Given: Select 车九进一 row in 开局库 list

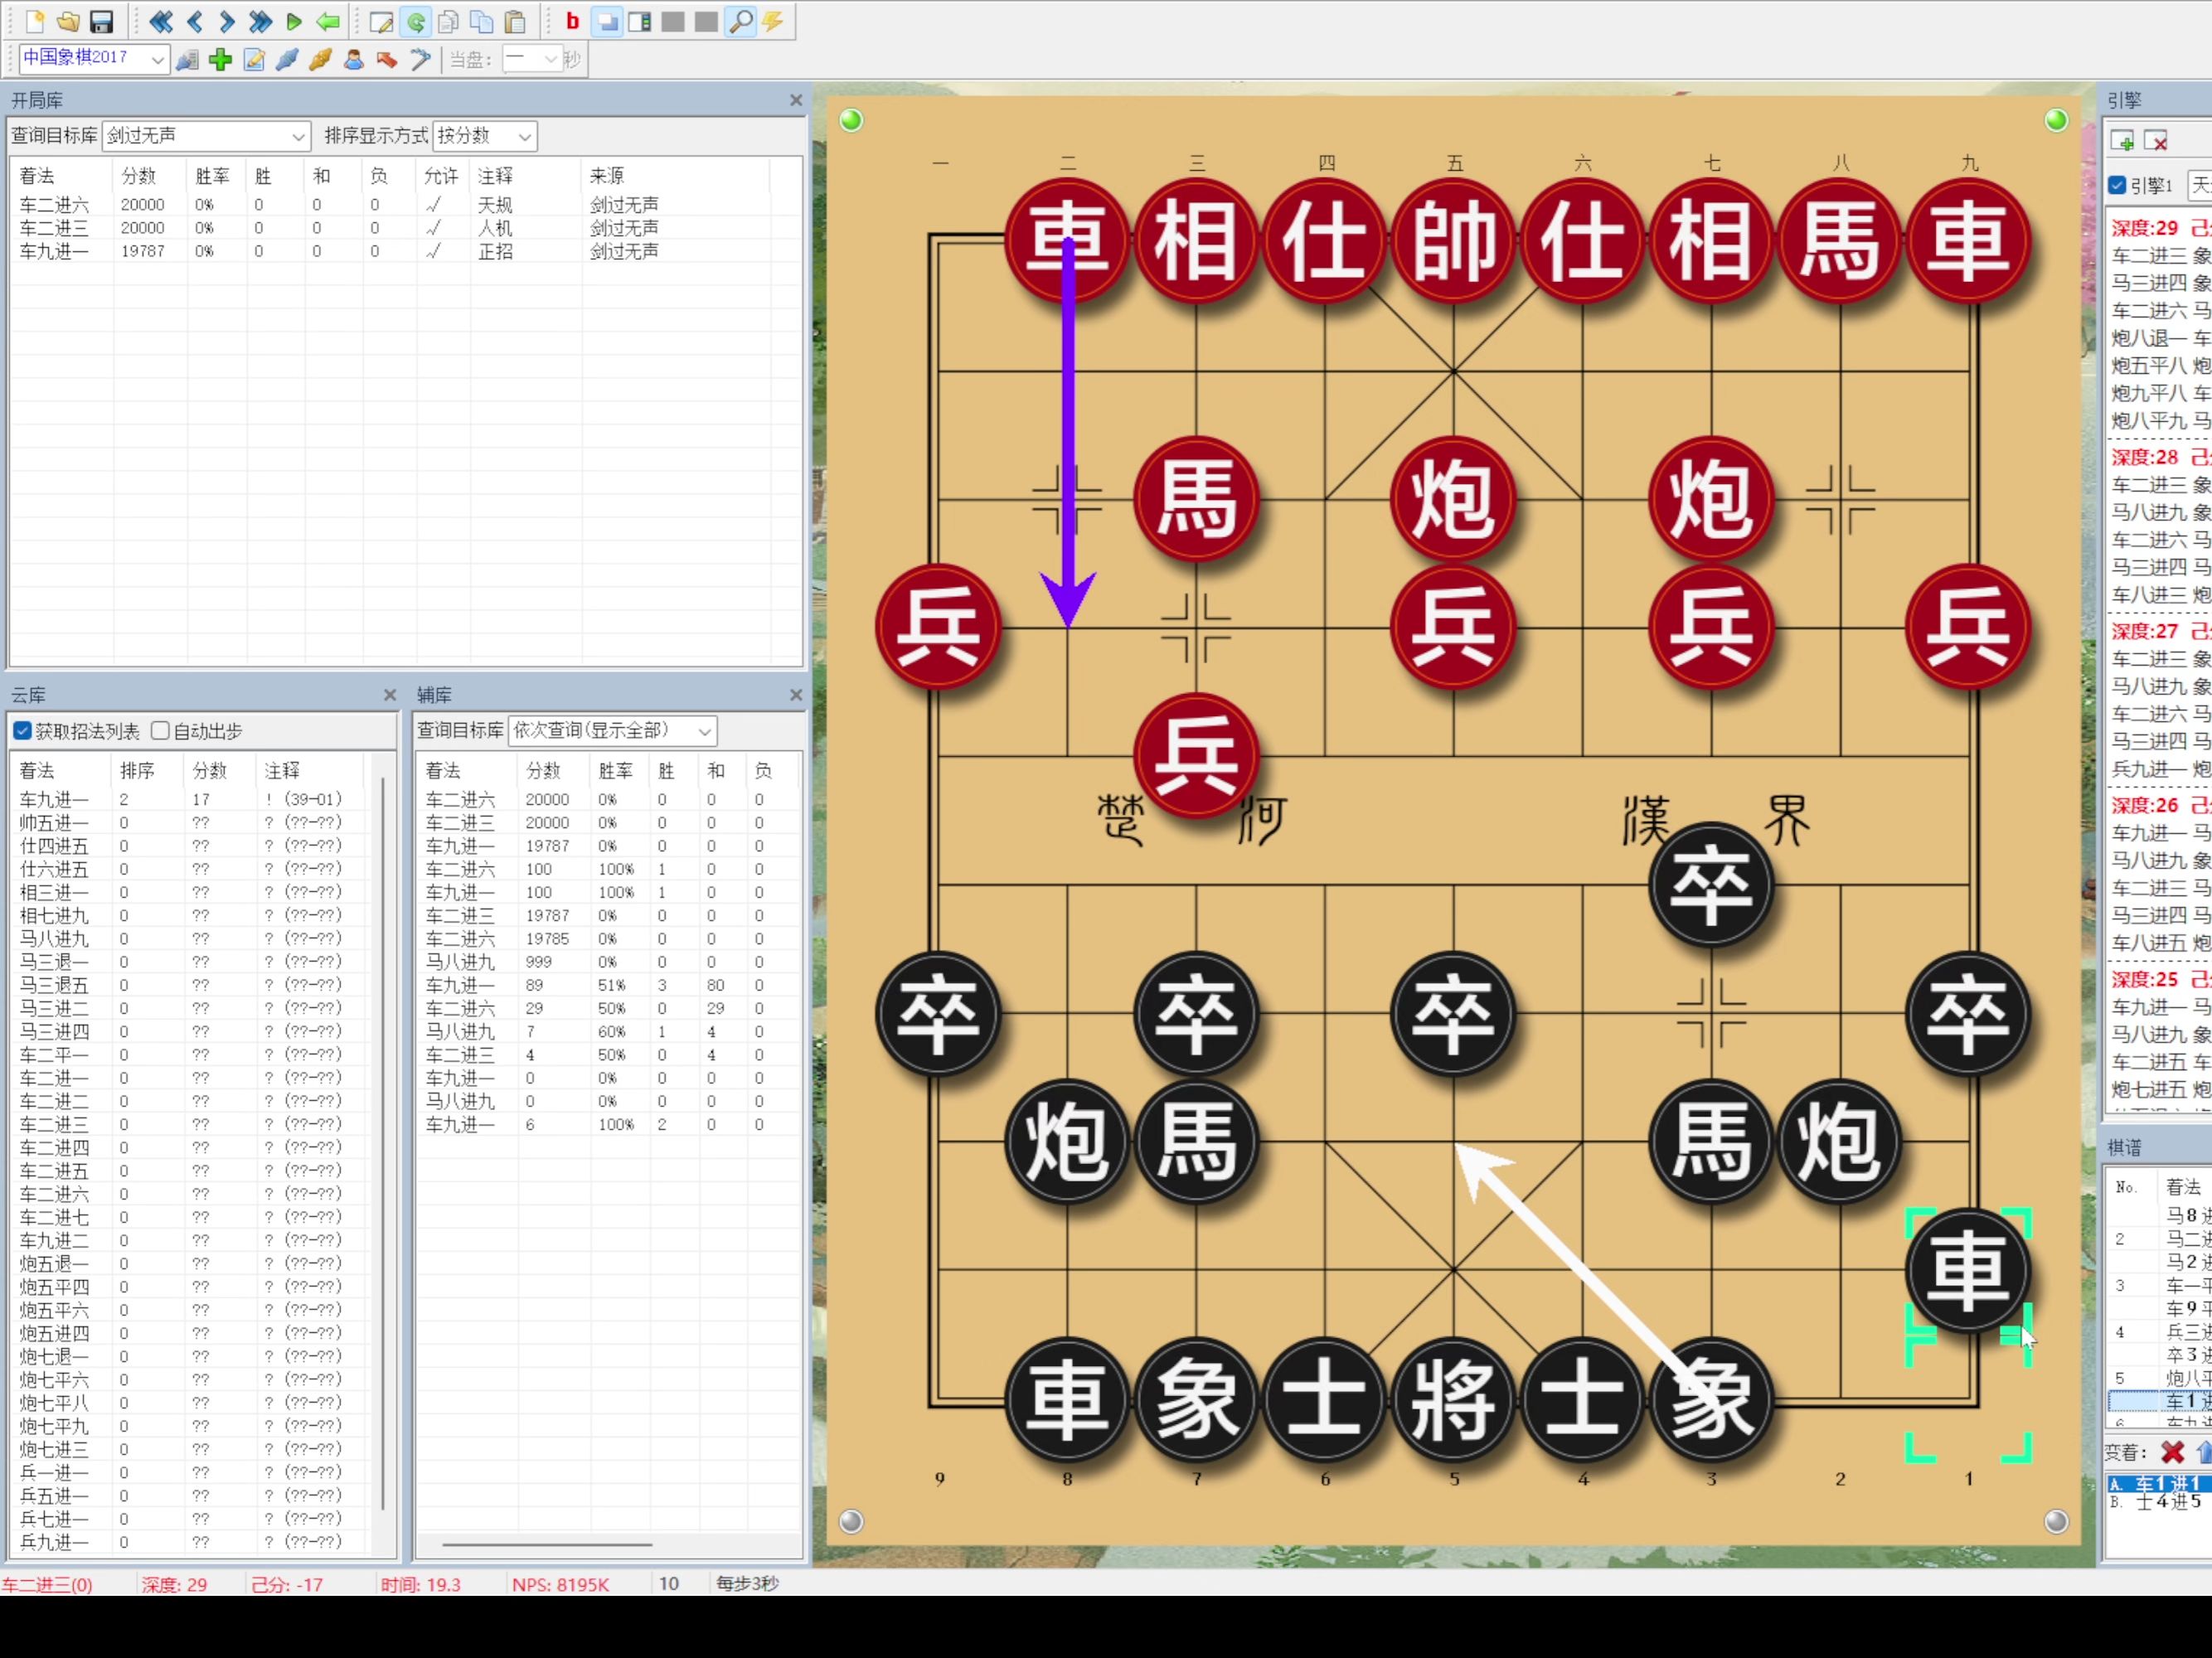Looking at the screenshot, I should (x=55, y=251).
